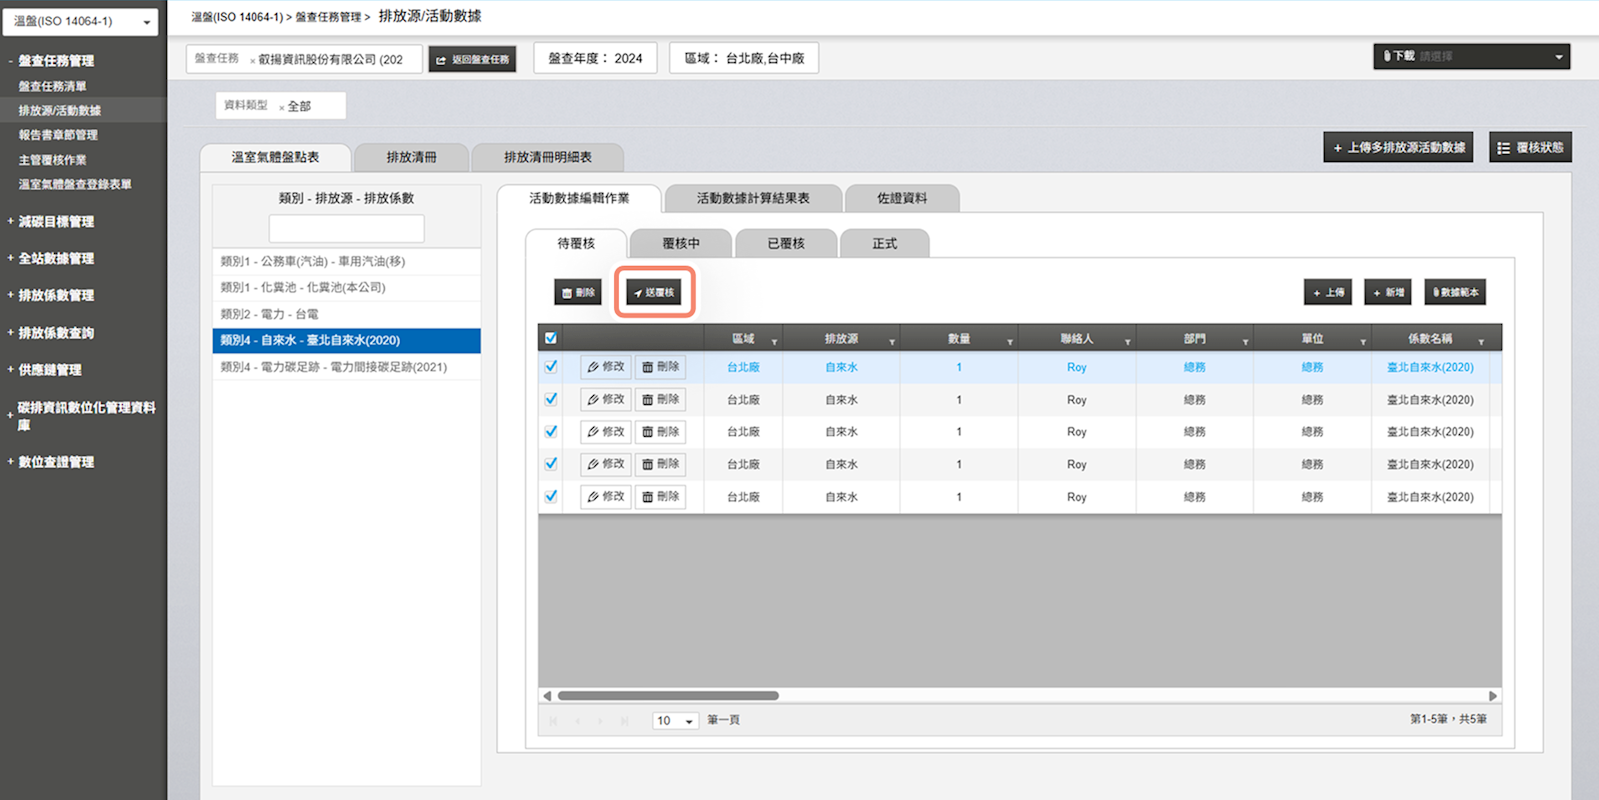Download the 數據範本 template
This screenshot has width=1599, height=800.
coord(1455,292)
